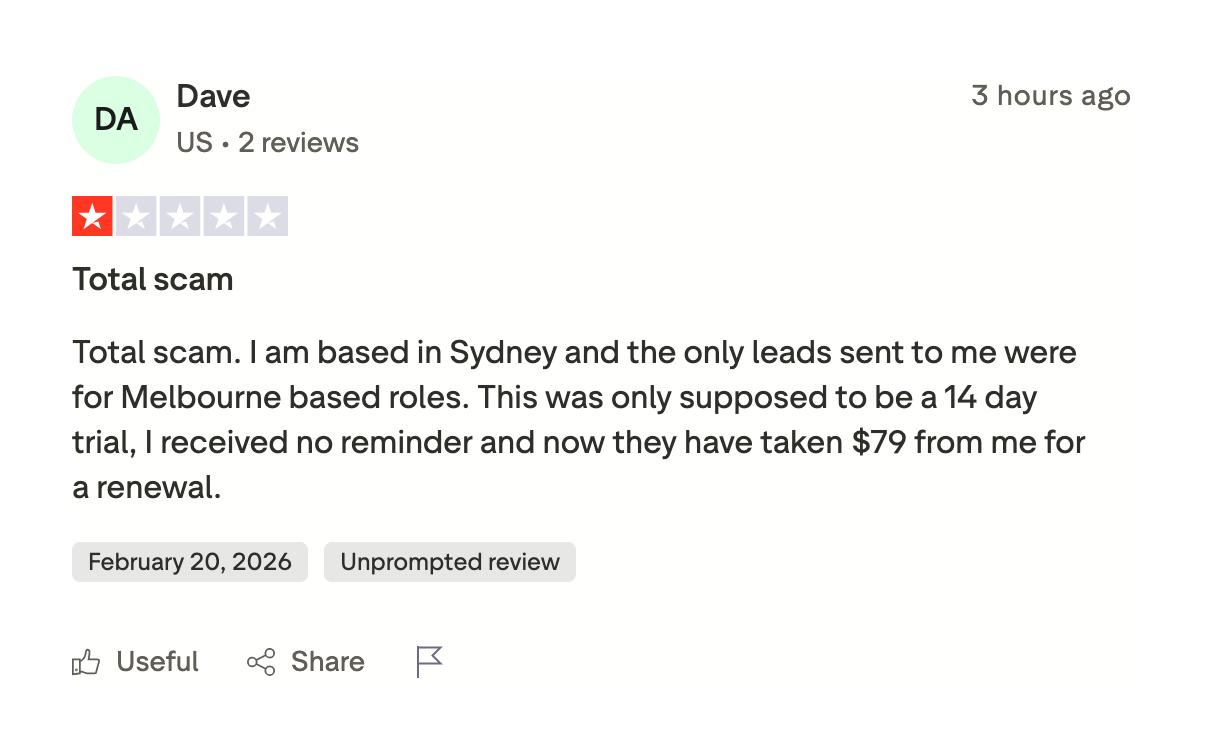Viewport: 1212px width, 744px height.
Task: Open the bold Total scam review title
Action: (x=152, y=279)
